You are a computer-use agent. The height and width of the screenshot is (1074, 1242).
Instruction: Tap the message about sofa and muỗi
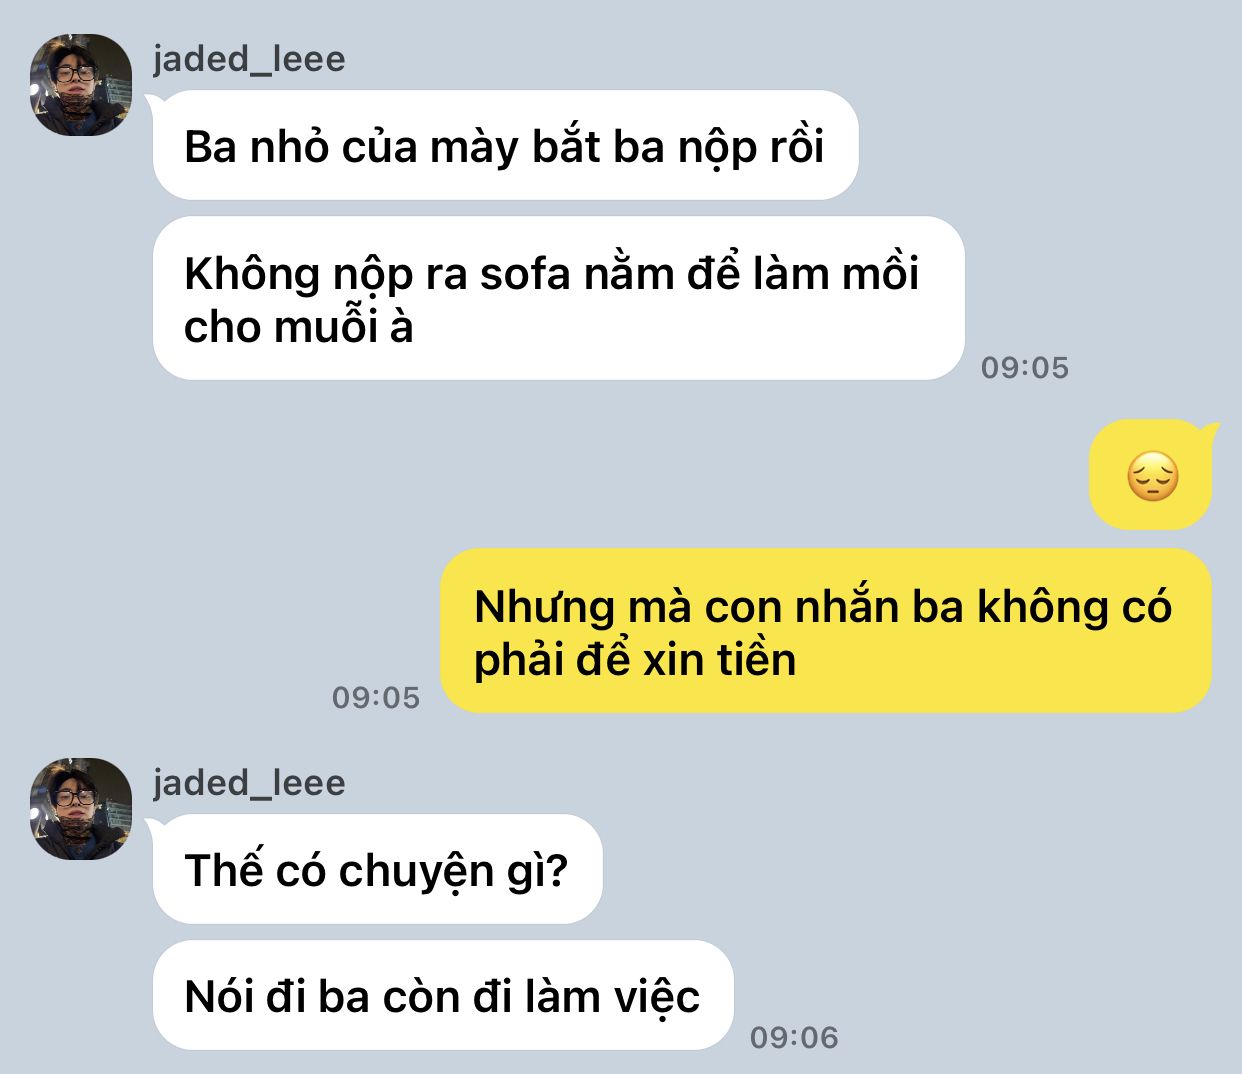click(x=558, y=299)
